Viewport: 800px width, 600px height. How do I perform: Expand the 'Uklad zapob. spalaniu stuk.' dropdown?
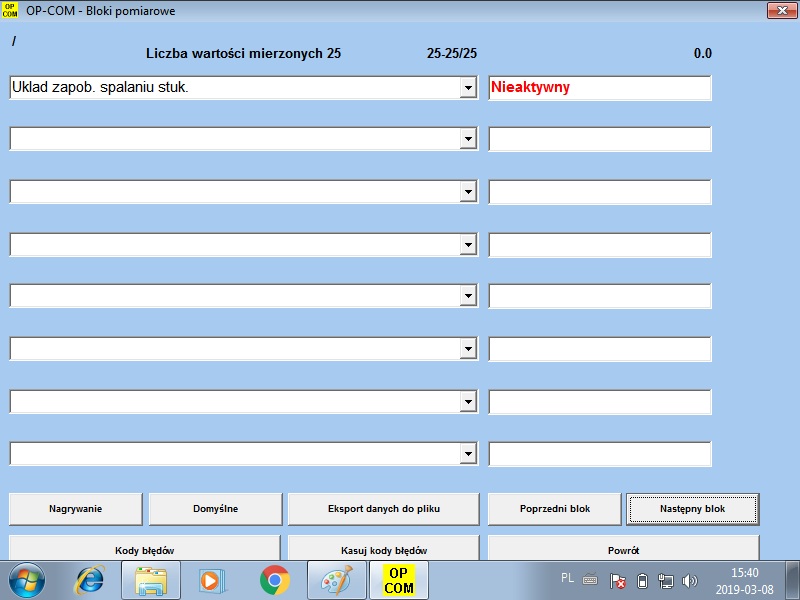(467, 88)
